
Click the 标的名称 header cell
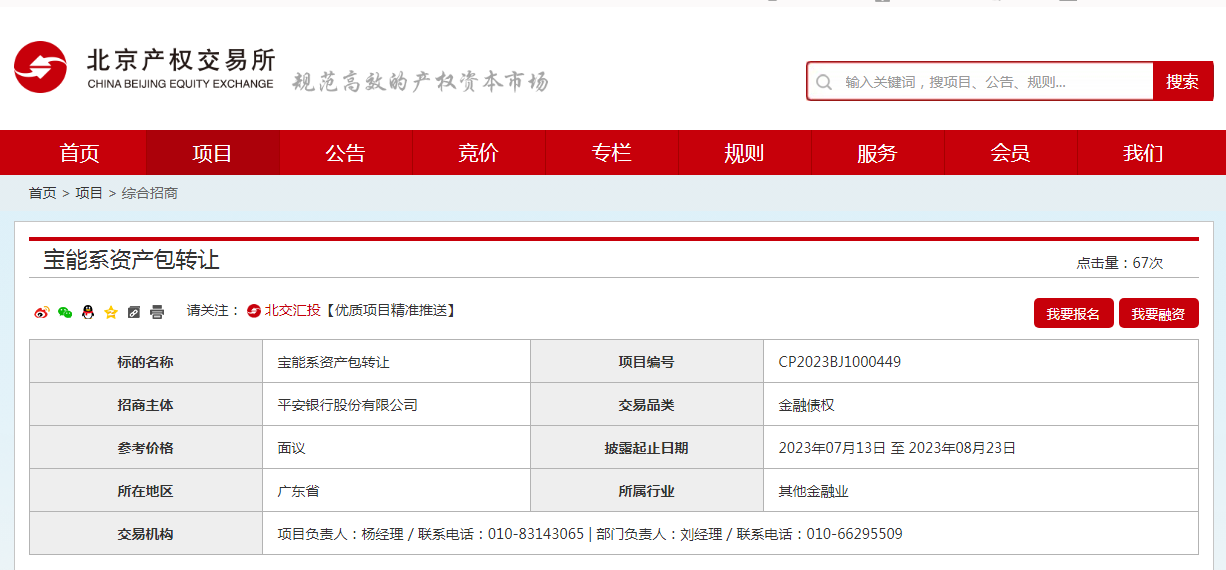click(x=146, y=362)
